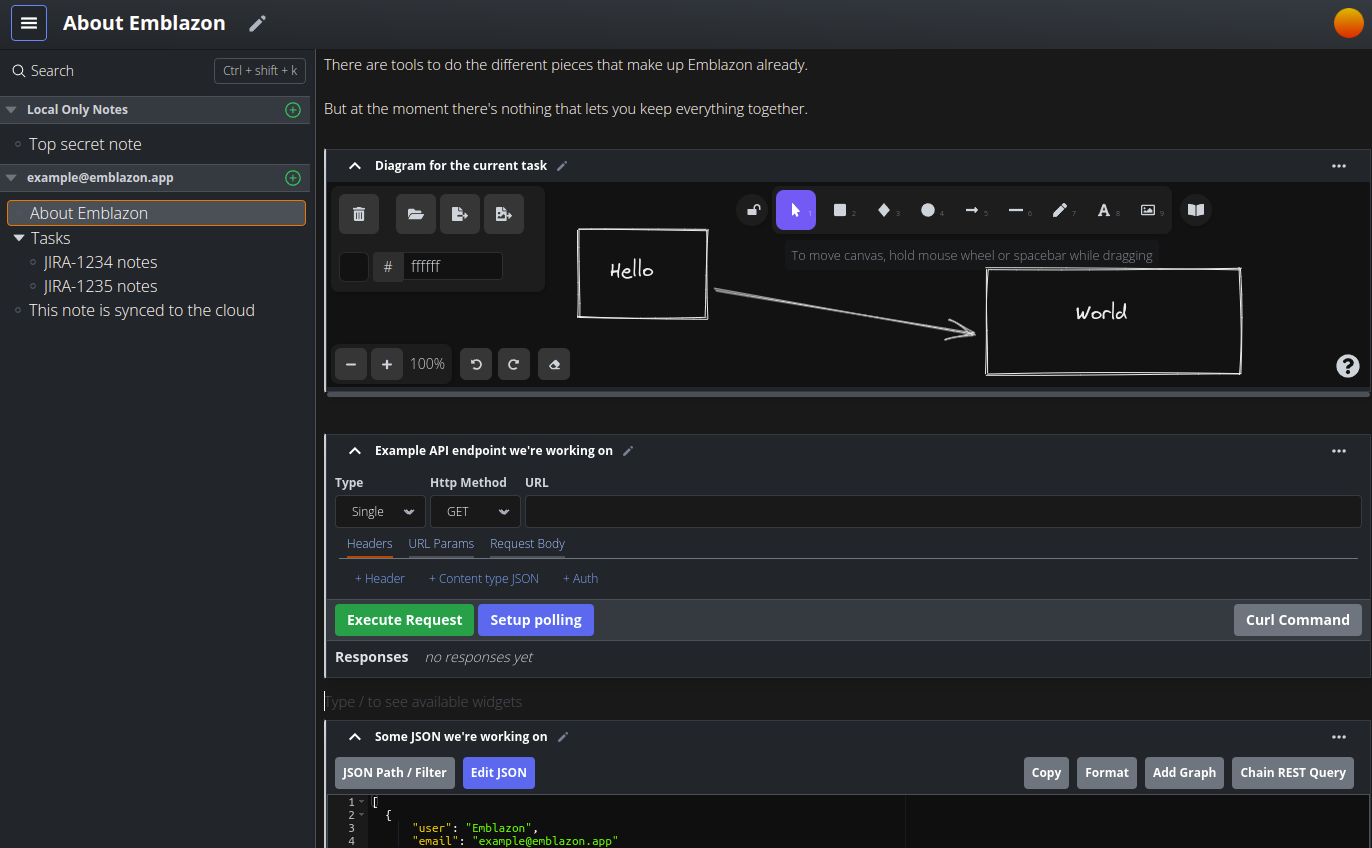
Task: Click the empty widget input below Responses
Action: point(700,701)
